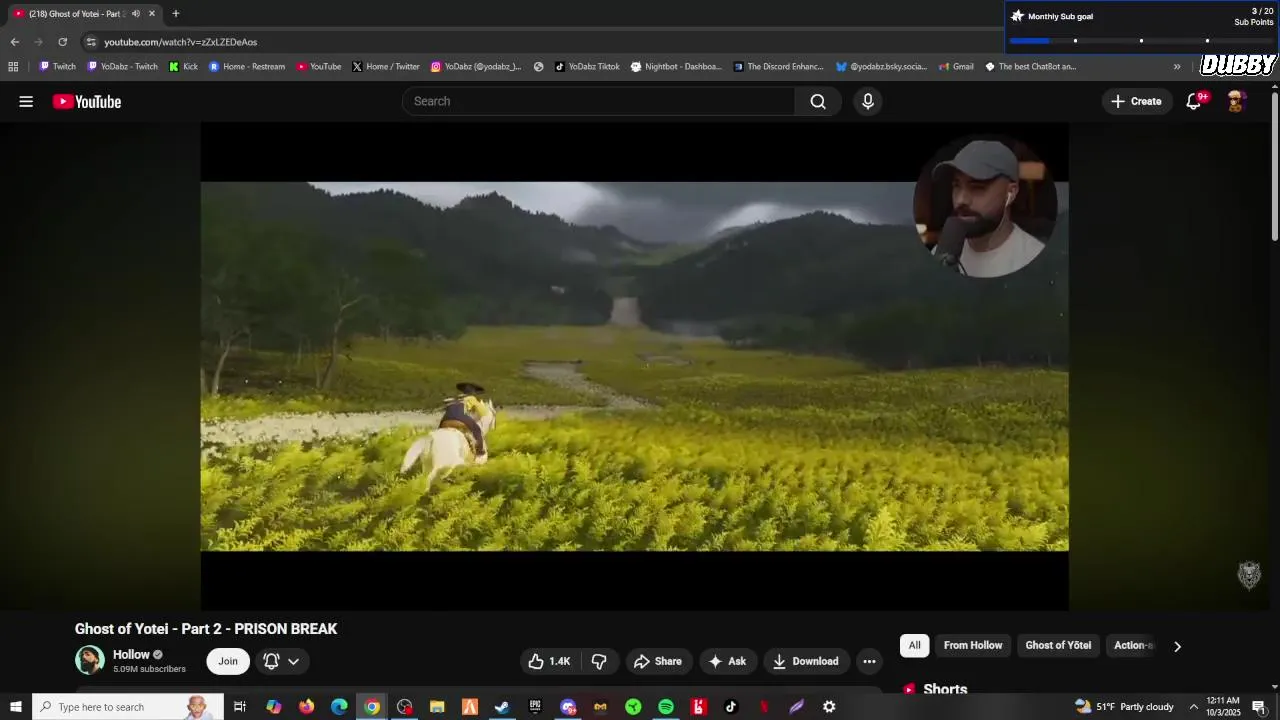The width and height of the screenshot is (1280, 720).
Task: Select the All filter chip
Action: point(914,645)
